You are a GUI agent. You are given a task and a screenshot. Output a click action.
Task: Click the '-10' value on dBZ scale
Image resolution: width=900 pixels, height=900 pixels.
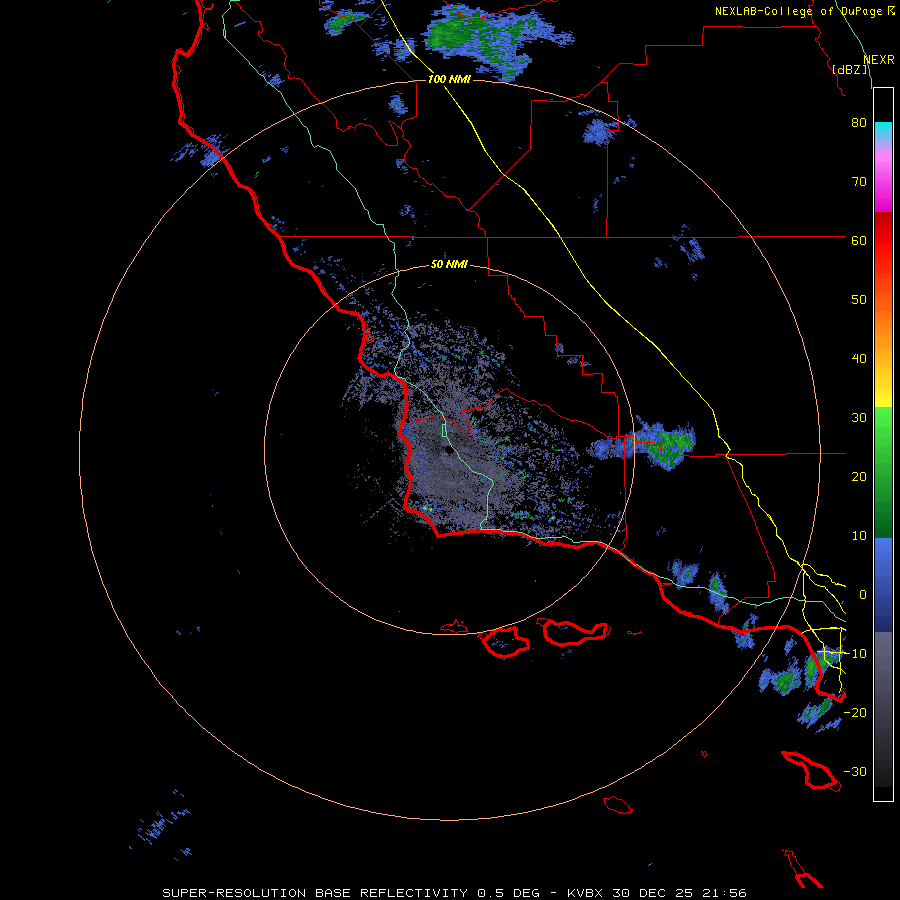coord(855,654)
